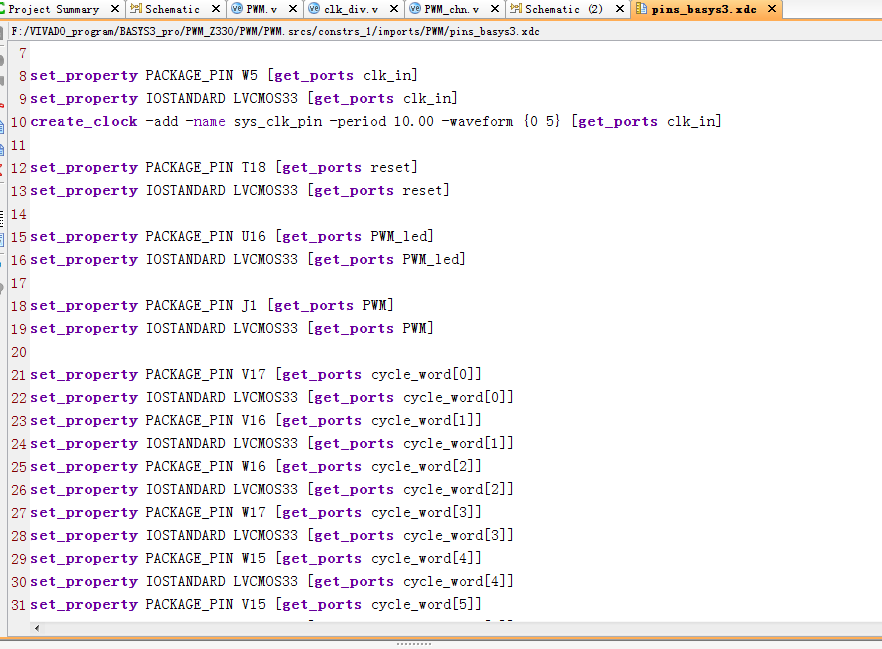Click line number 18 in the gutter
The height and width of the screenshot is (649, 882).
(x=18, y=305)
